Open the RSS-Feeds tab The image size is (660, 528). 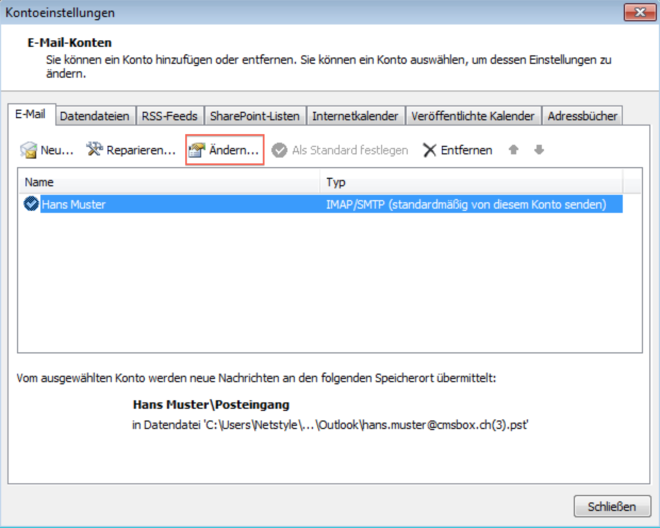click(170, 116)
